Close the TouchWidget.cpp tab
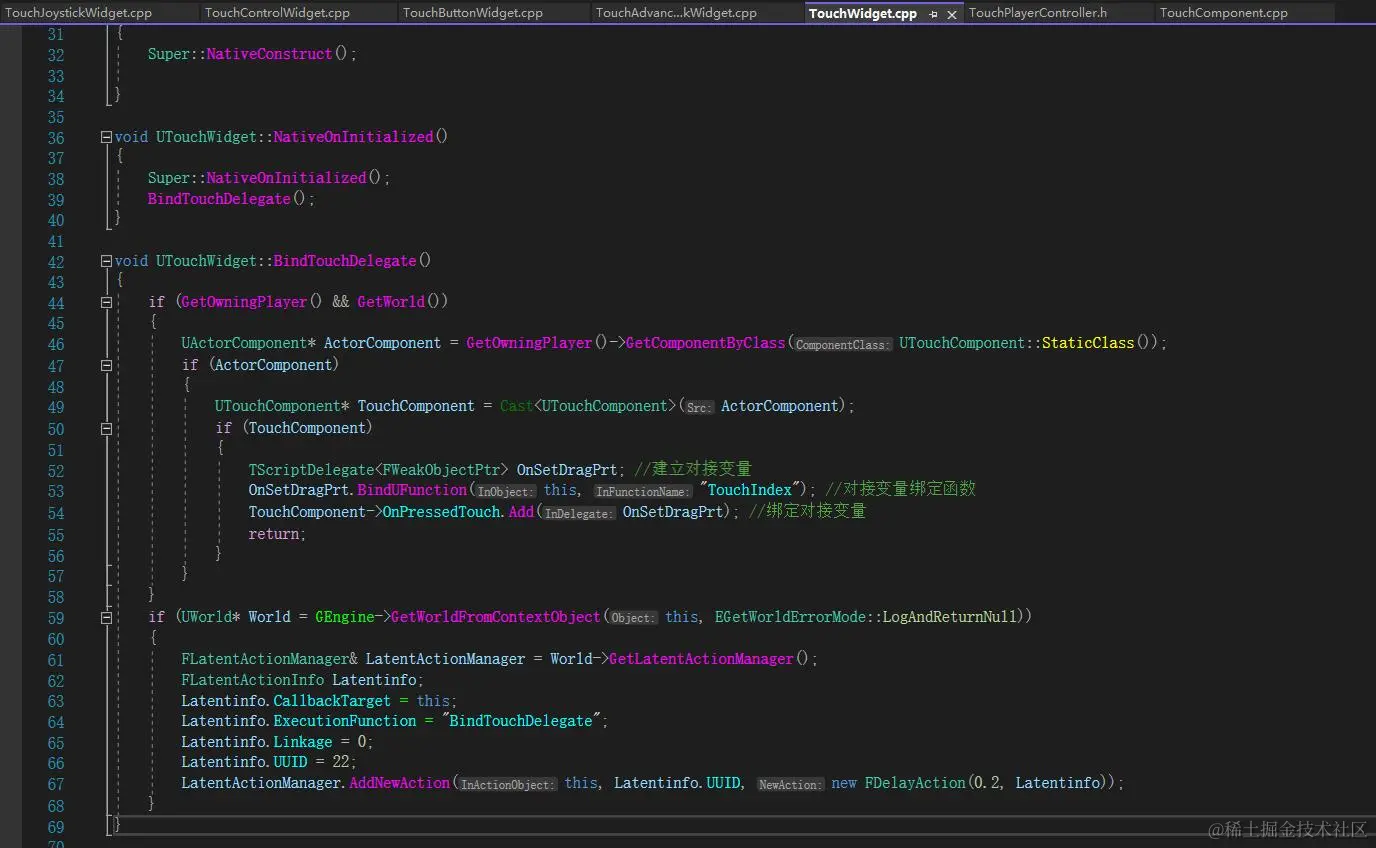1376x848 pixels. (x=952, y=14)
